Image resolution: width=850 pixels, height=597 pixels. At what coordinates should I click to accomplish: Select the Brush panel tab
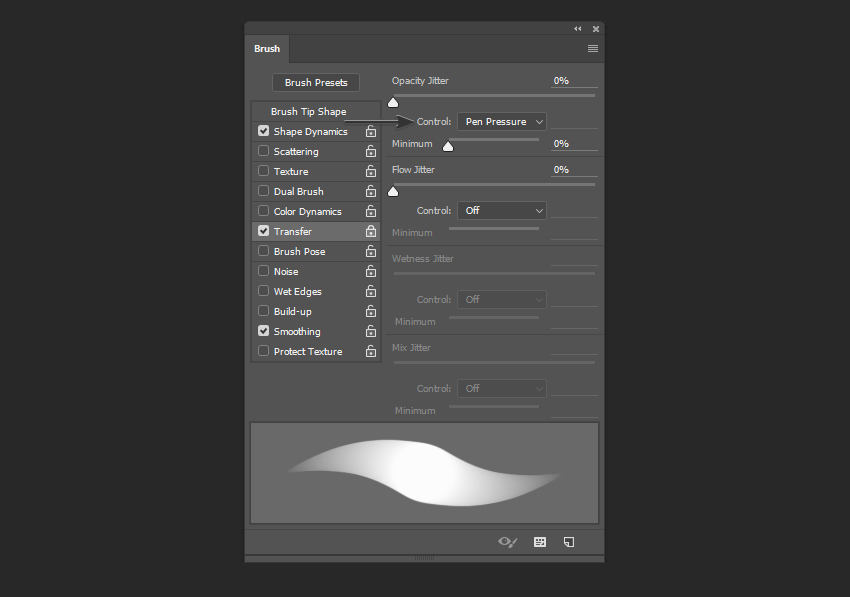click(267, 49)
